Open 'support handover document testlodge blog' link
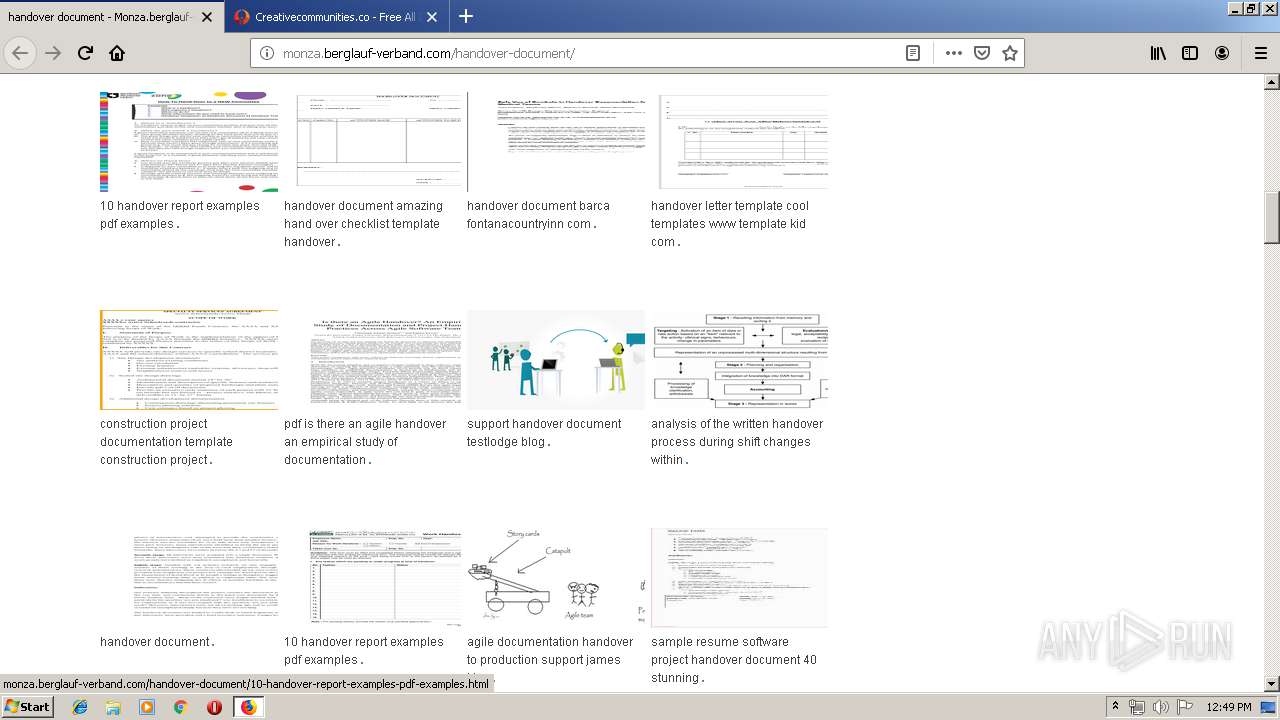The image size is (1280, 720). 544,433
